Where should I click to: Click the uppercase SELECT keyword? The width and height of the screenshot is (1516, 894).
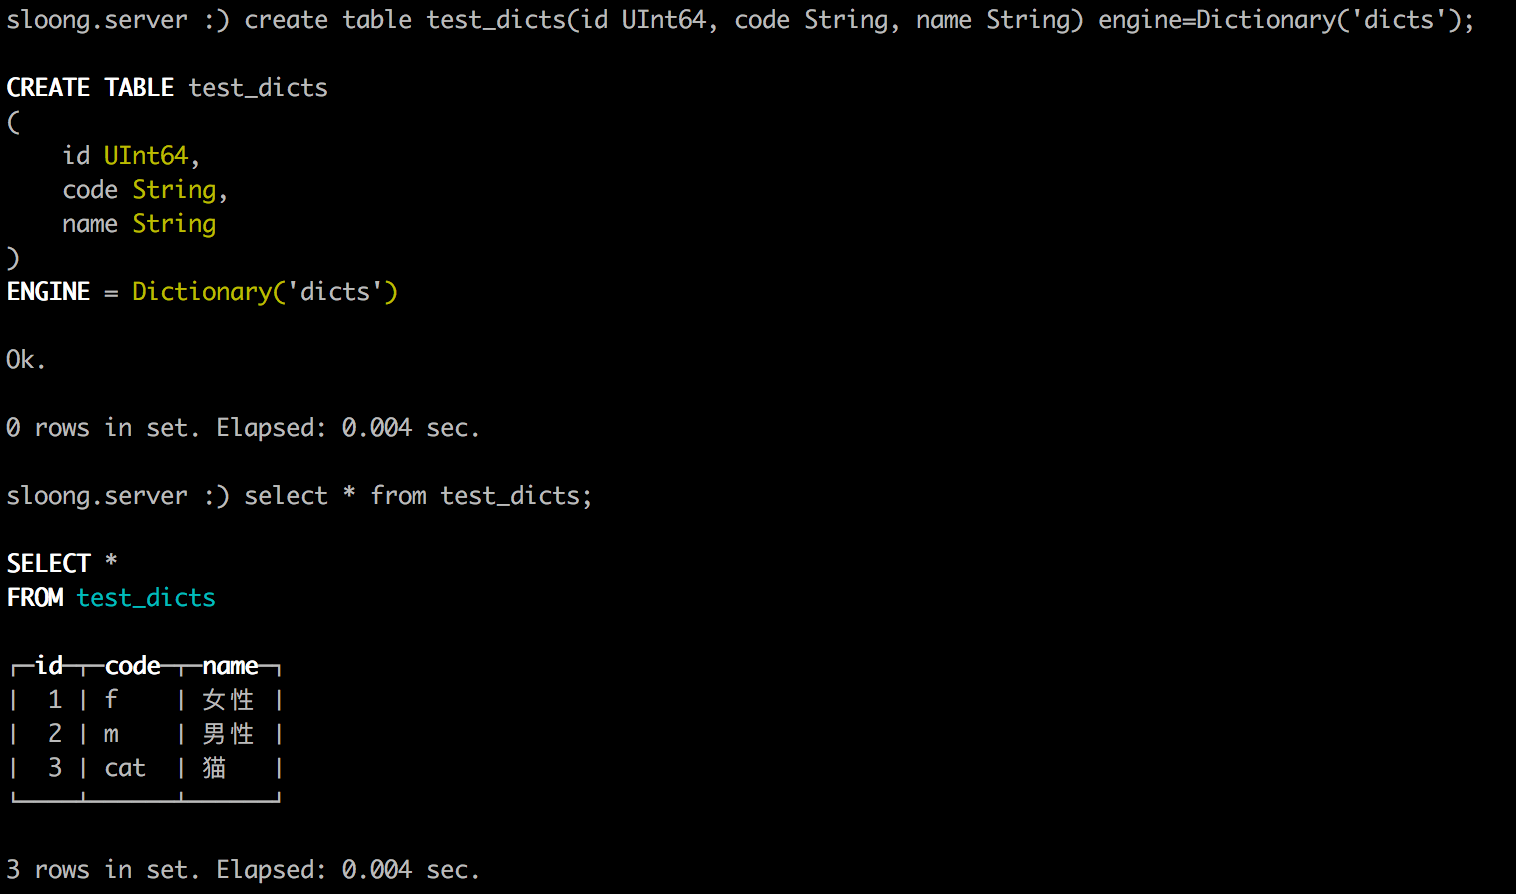[x=48, y=564]
